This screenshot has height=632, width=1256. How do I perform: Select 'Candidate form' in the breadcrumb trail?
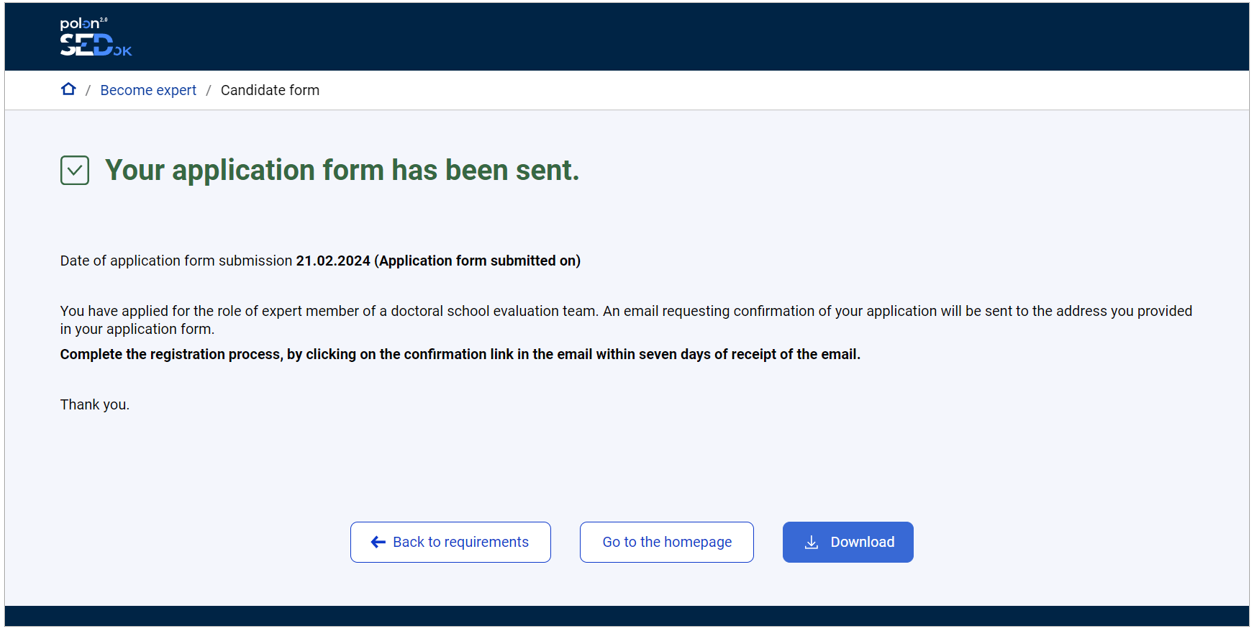click(x=270, y=90)
